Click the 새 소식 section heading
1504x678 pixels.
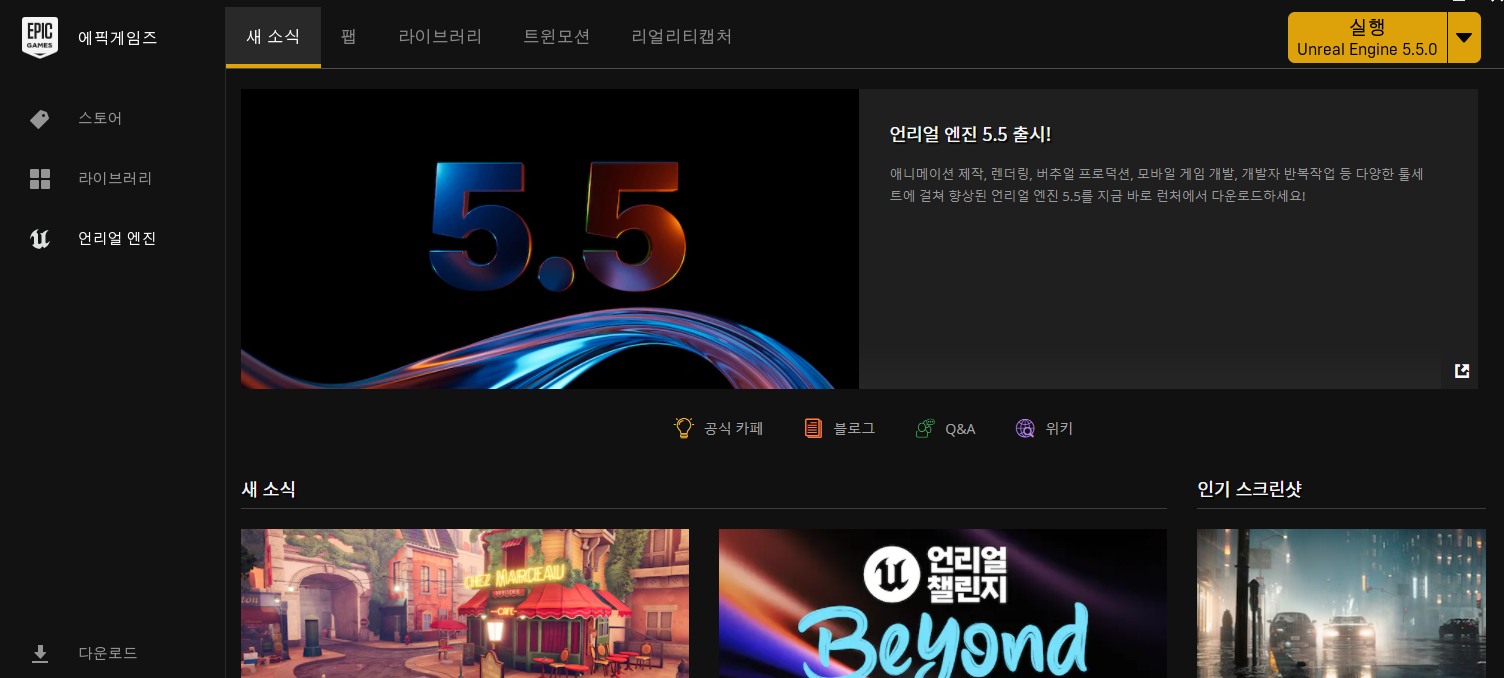pyautogui.click(x=268, y=490)
